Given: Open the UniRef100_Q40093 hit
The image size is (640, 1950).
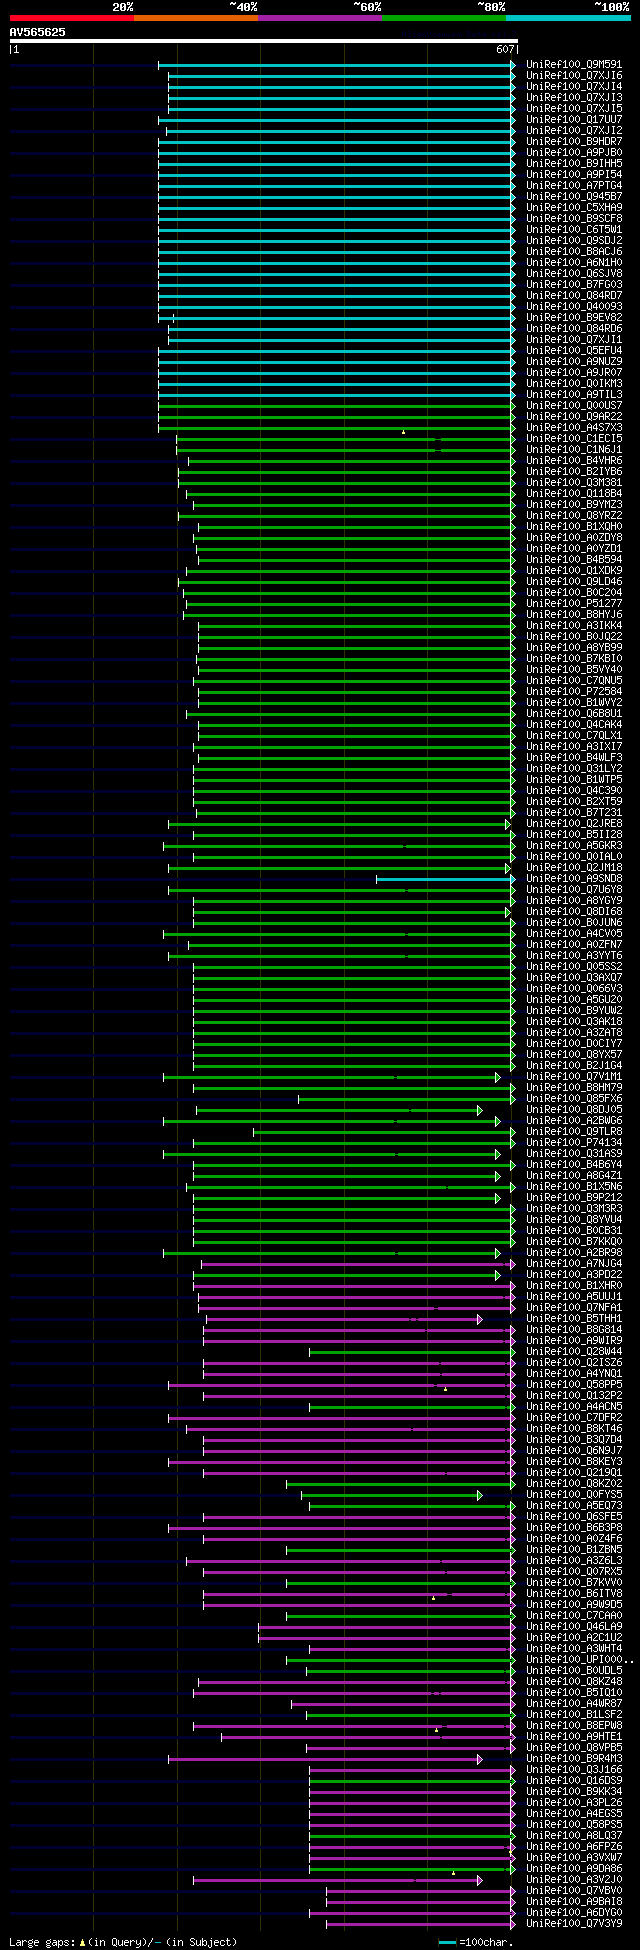Looking at the screenshot, I should tap(574, 307).
